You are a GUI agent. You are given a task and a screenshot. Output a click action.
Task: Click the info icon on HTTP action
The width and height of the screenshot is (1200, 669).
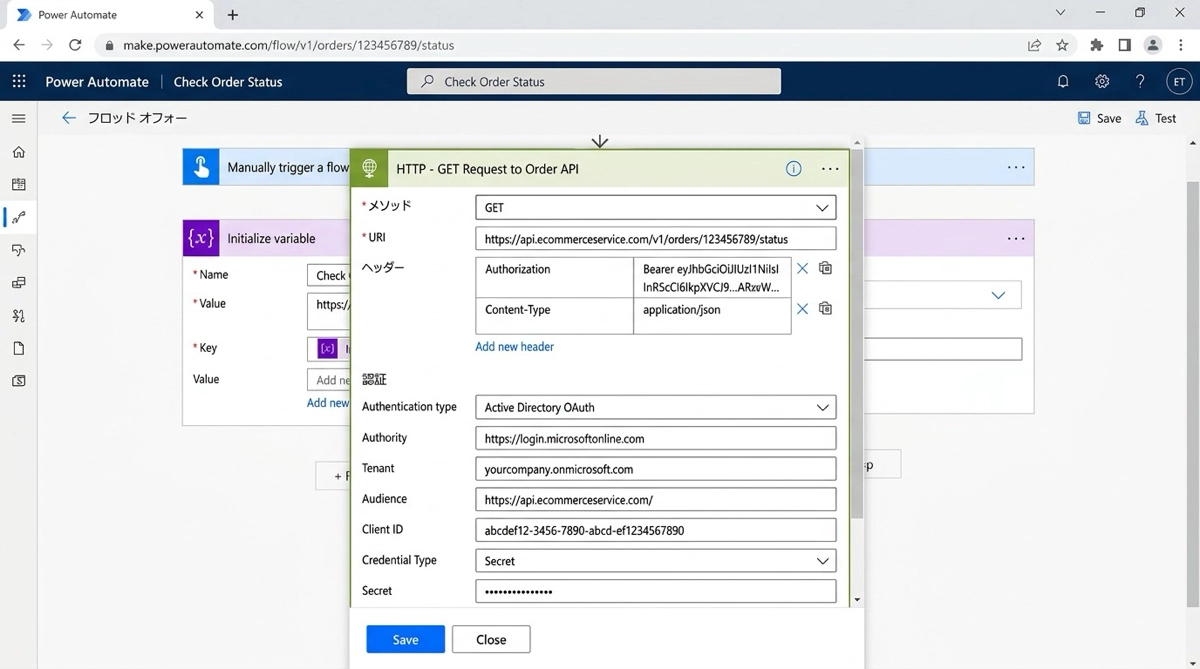pyautogui.click(x=793, y=169)
